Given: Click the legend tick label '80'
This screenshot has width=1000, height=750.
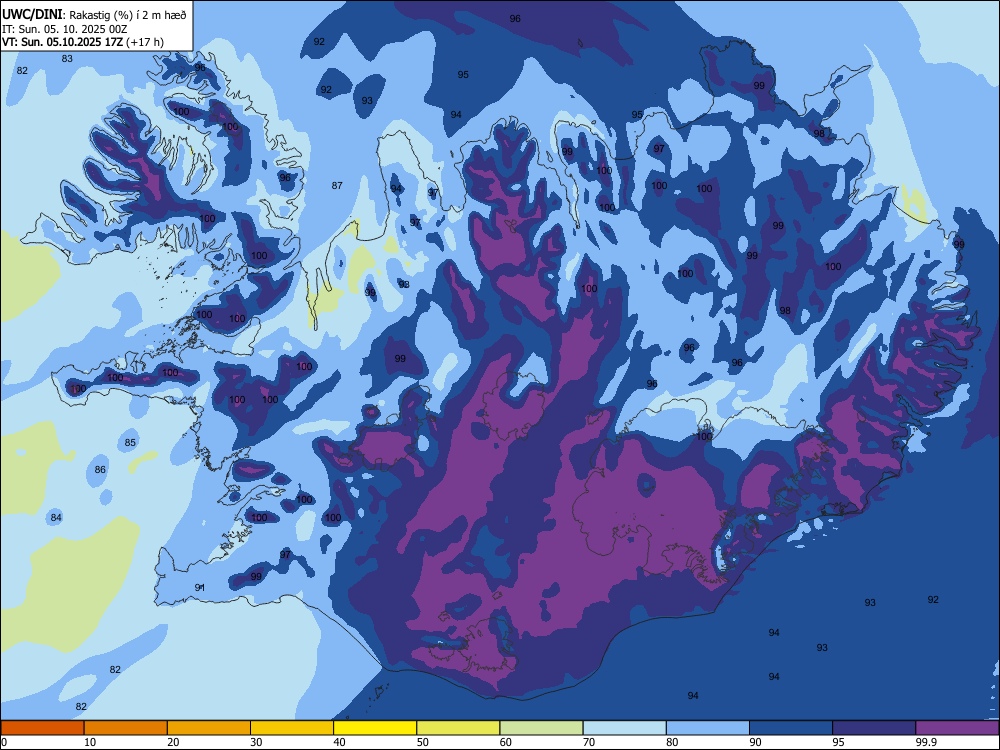Looking at the screenshot, I should (x=672, y=742).
